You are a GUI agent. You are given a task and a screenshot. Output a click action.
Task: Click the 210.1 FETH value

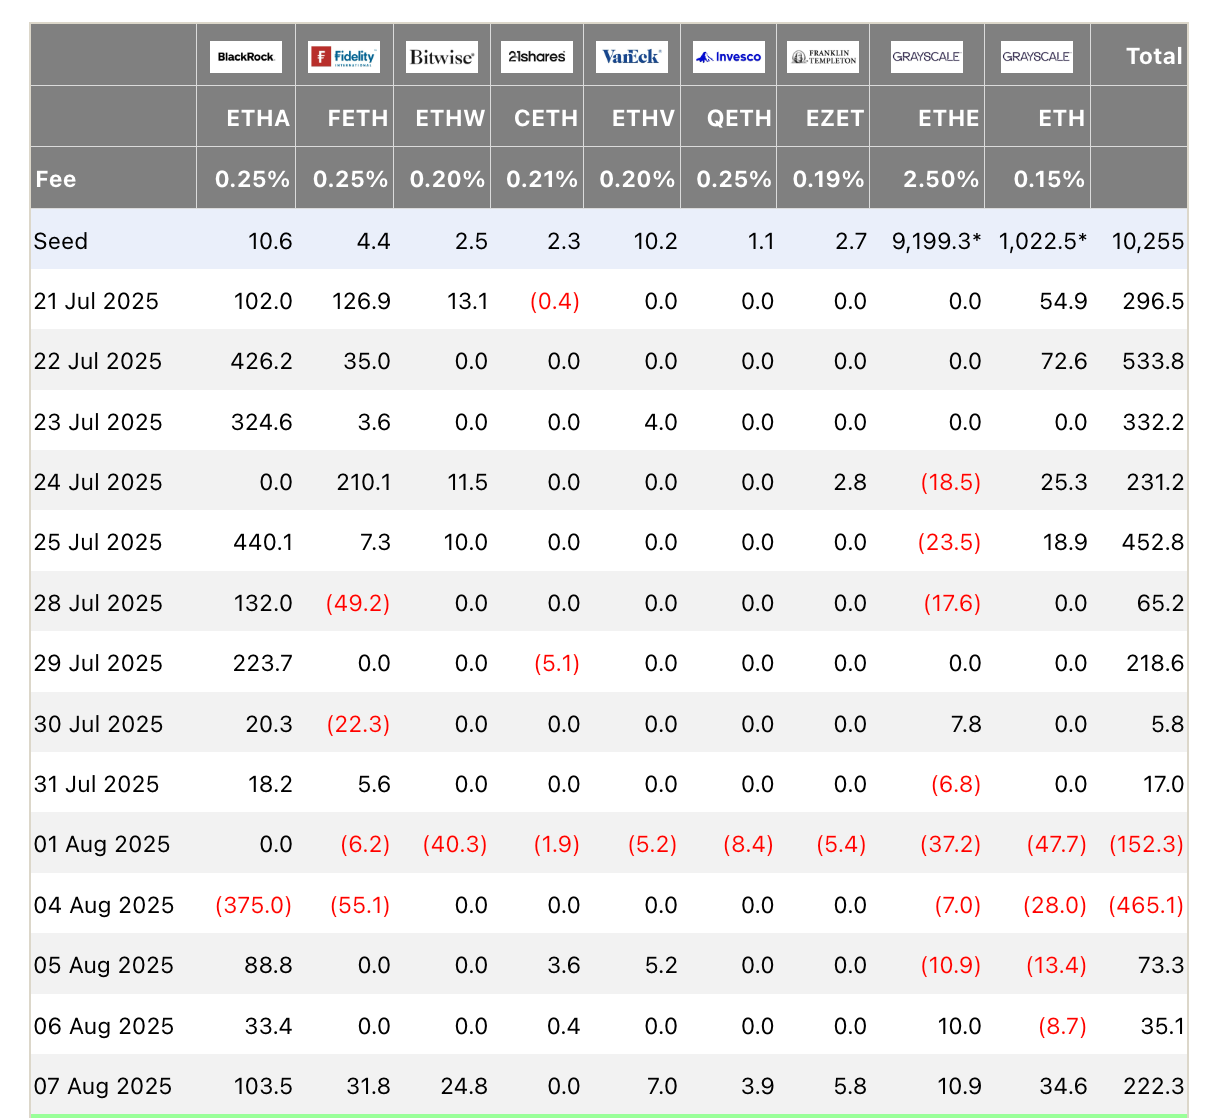(x=361, y=482)
